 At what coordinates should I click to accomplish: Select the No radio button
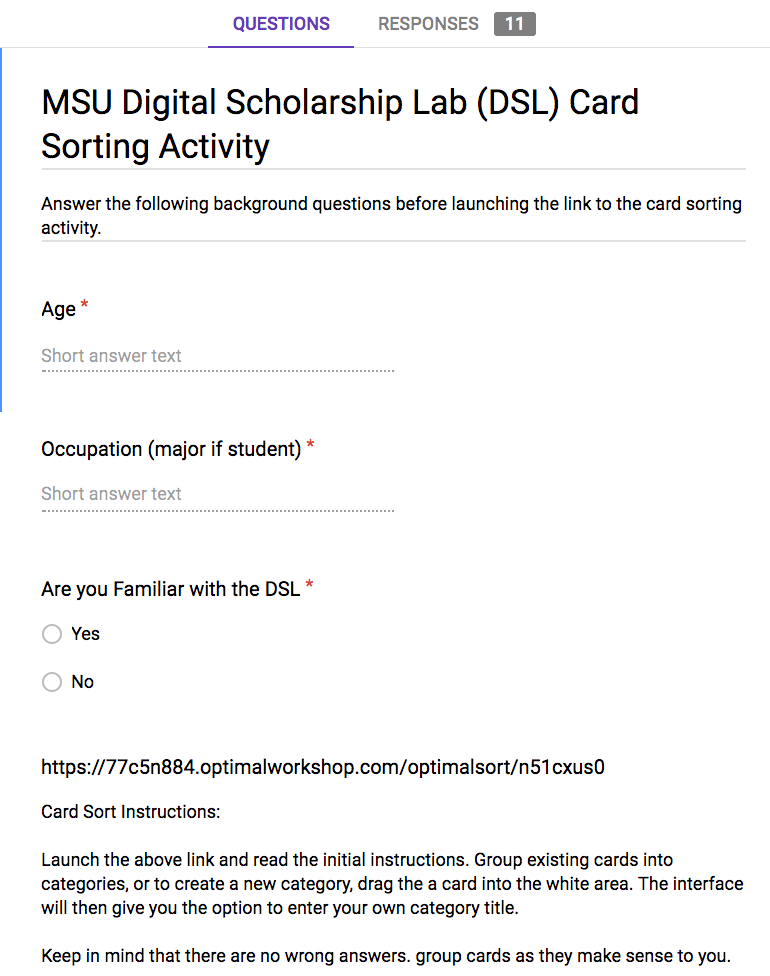click(52, 682)
